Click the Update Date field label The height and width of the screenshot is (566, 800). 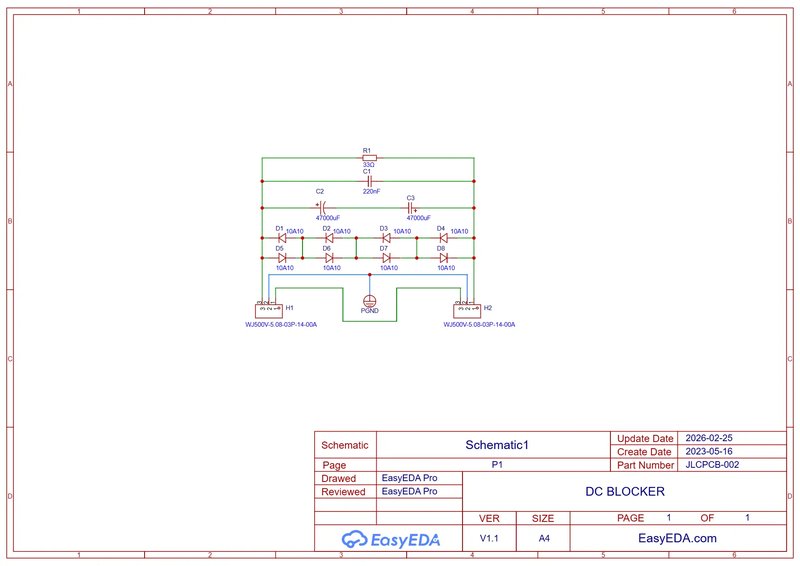point(645,438)
